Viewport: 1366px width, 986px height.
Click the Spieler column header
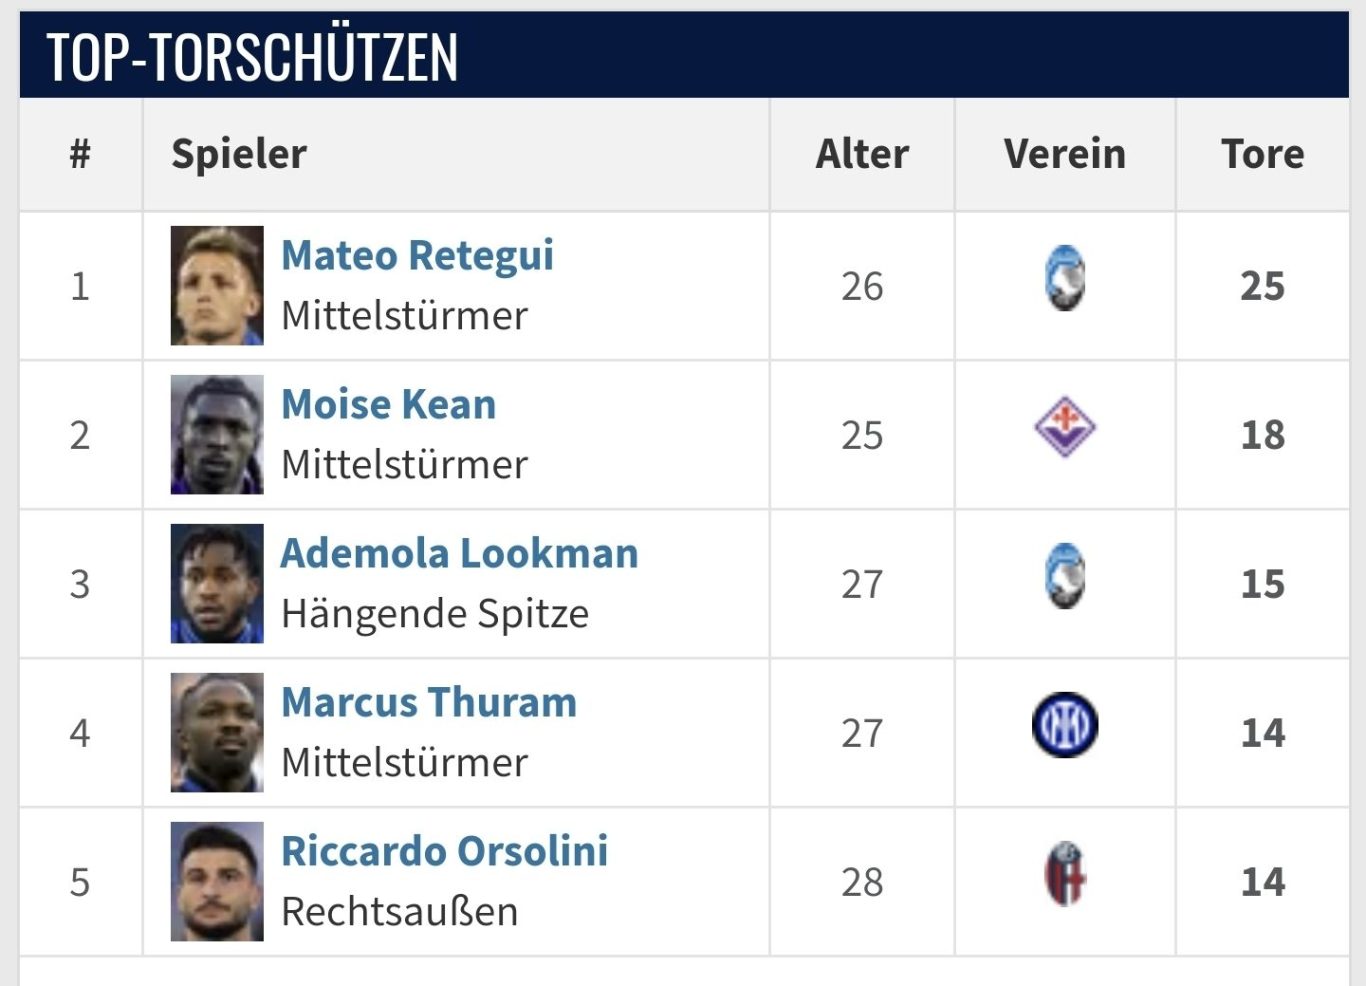coord(239,155)
